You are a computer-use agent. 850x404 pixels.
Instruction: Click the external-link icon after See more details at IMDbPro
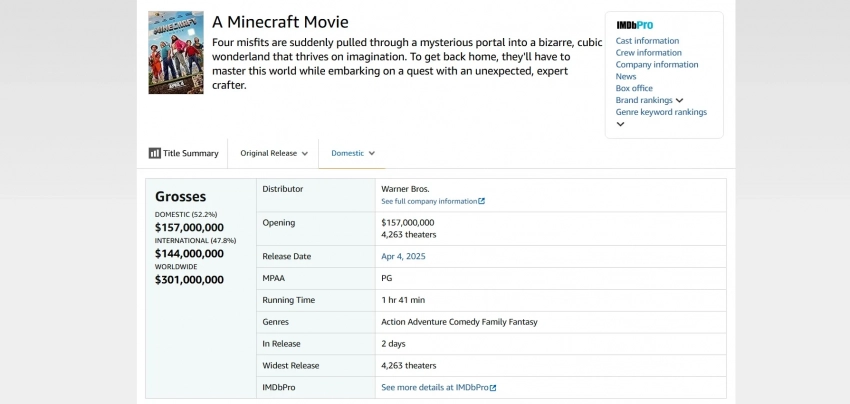(x=492, y=387)
